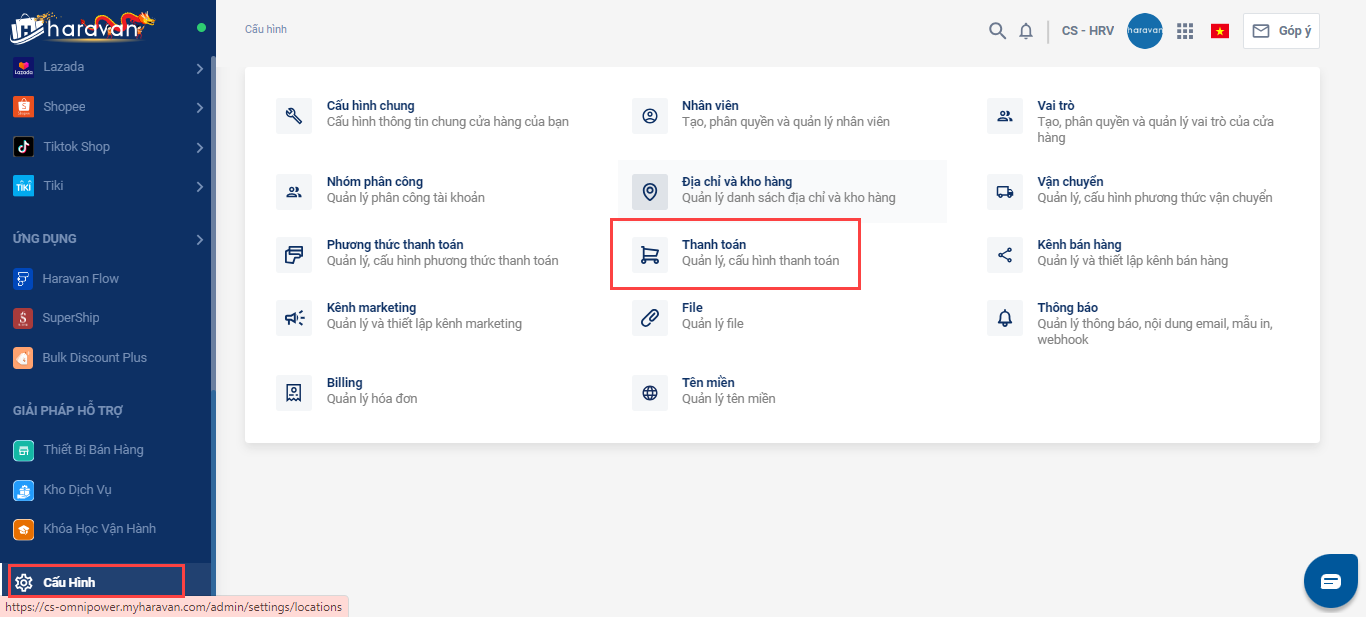
Task: Open Thanh toán settings link
Action: 714,245
